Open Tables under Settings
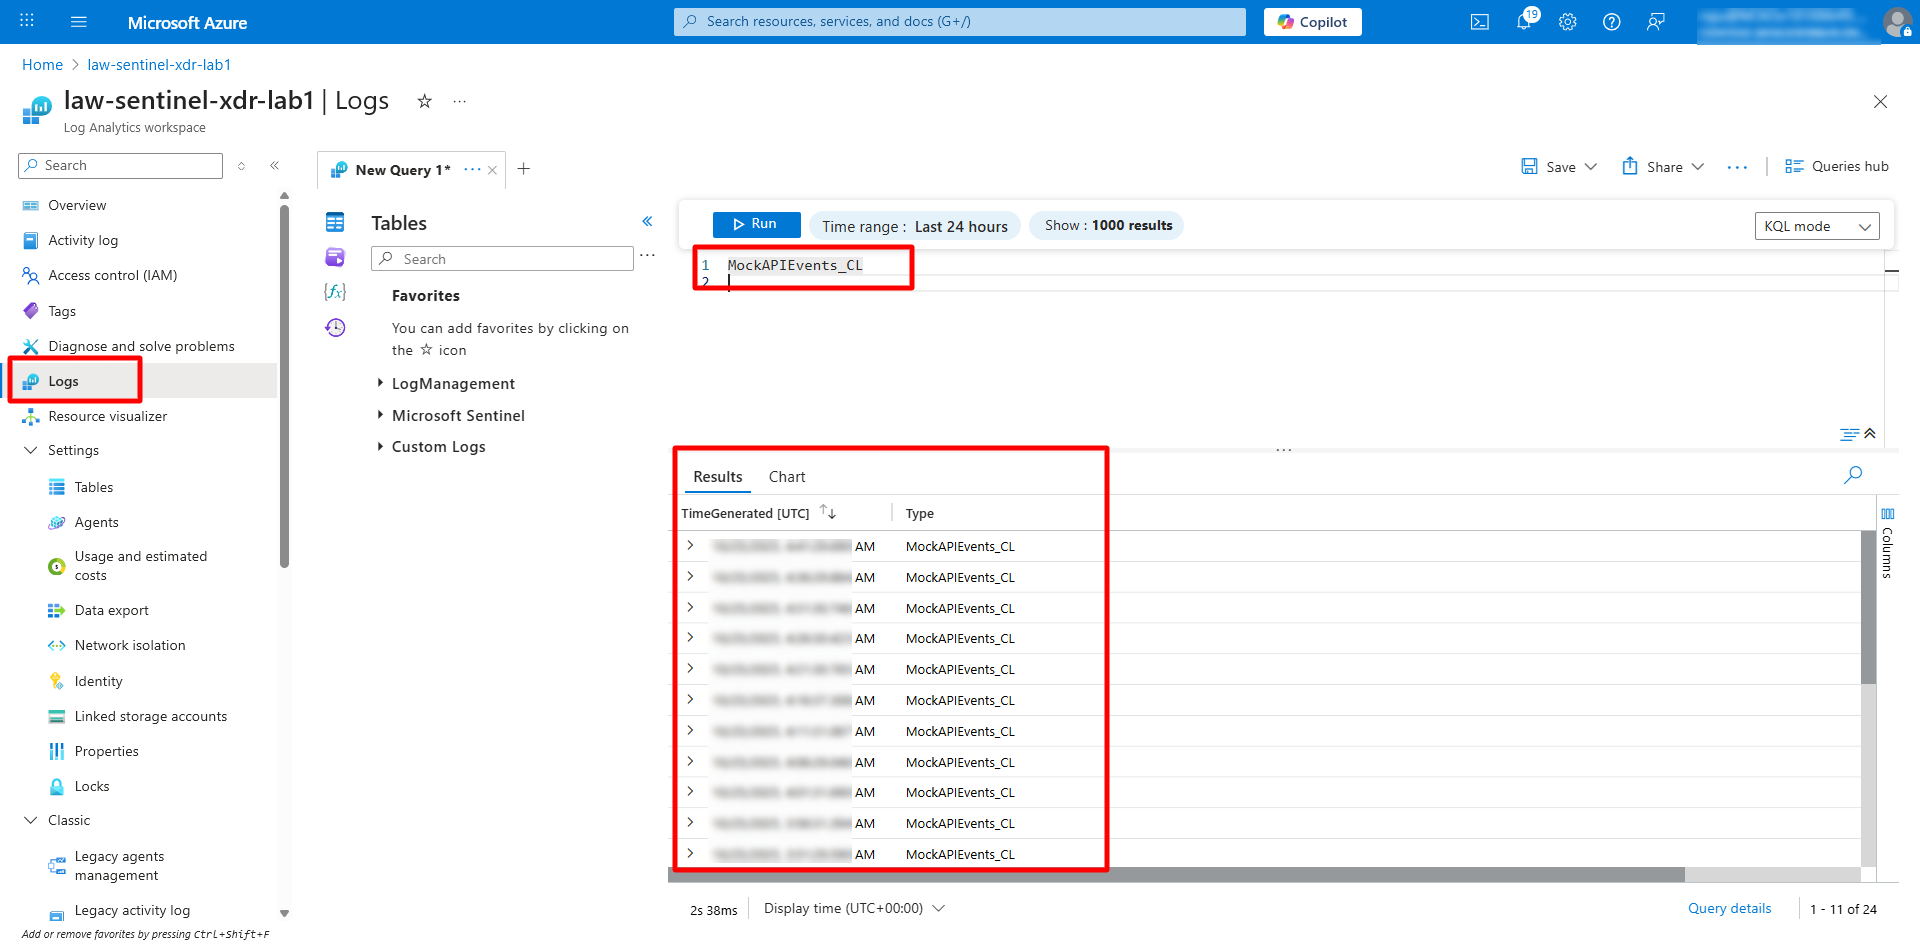The width and height of the screenshot is (1920, 945). (x=93, y=487)
